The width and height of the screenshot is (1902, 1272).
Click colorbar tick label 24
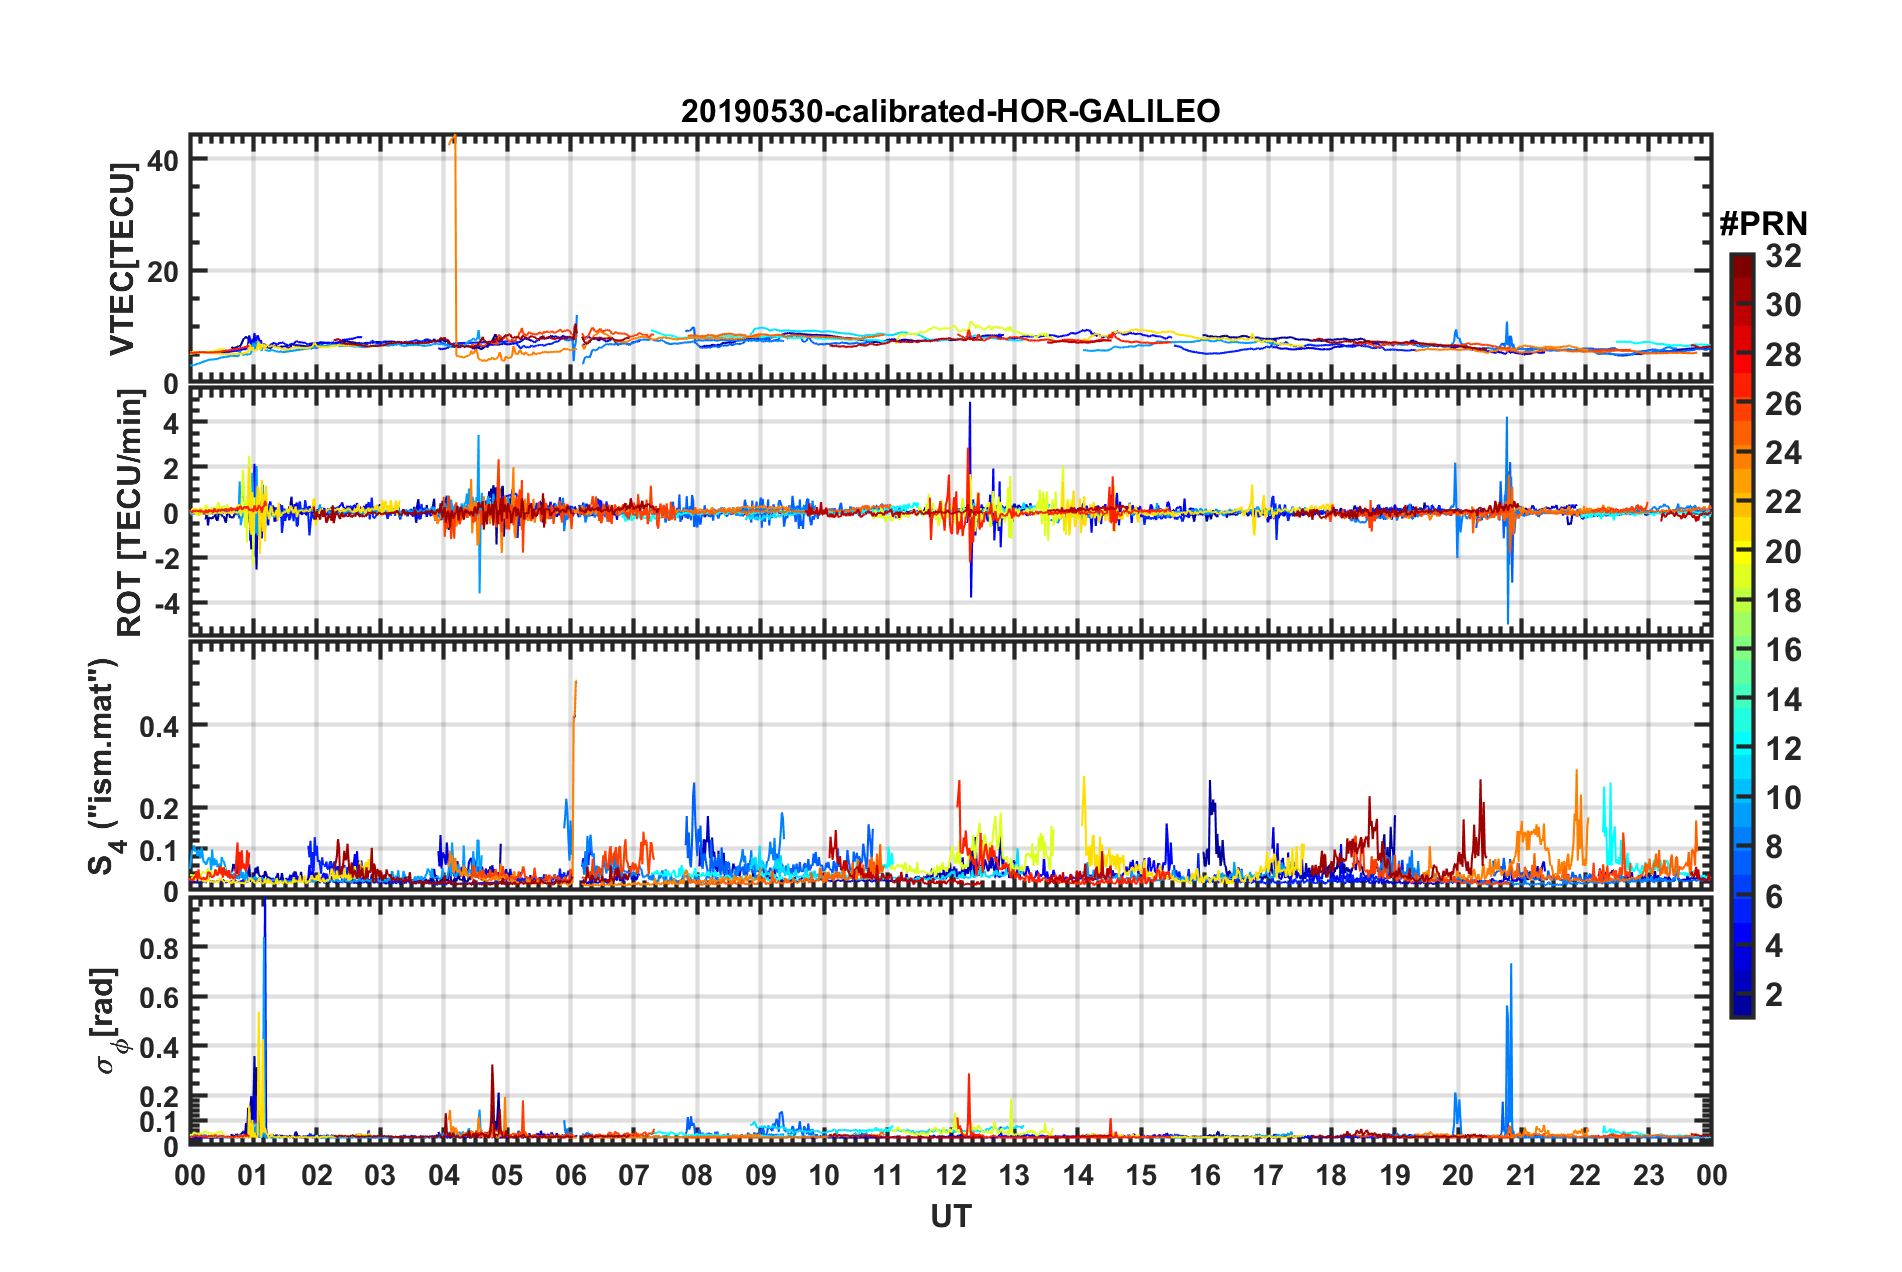click(1783, 453)
